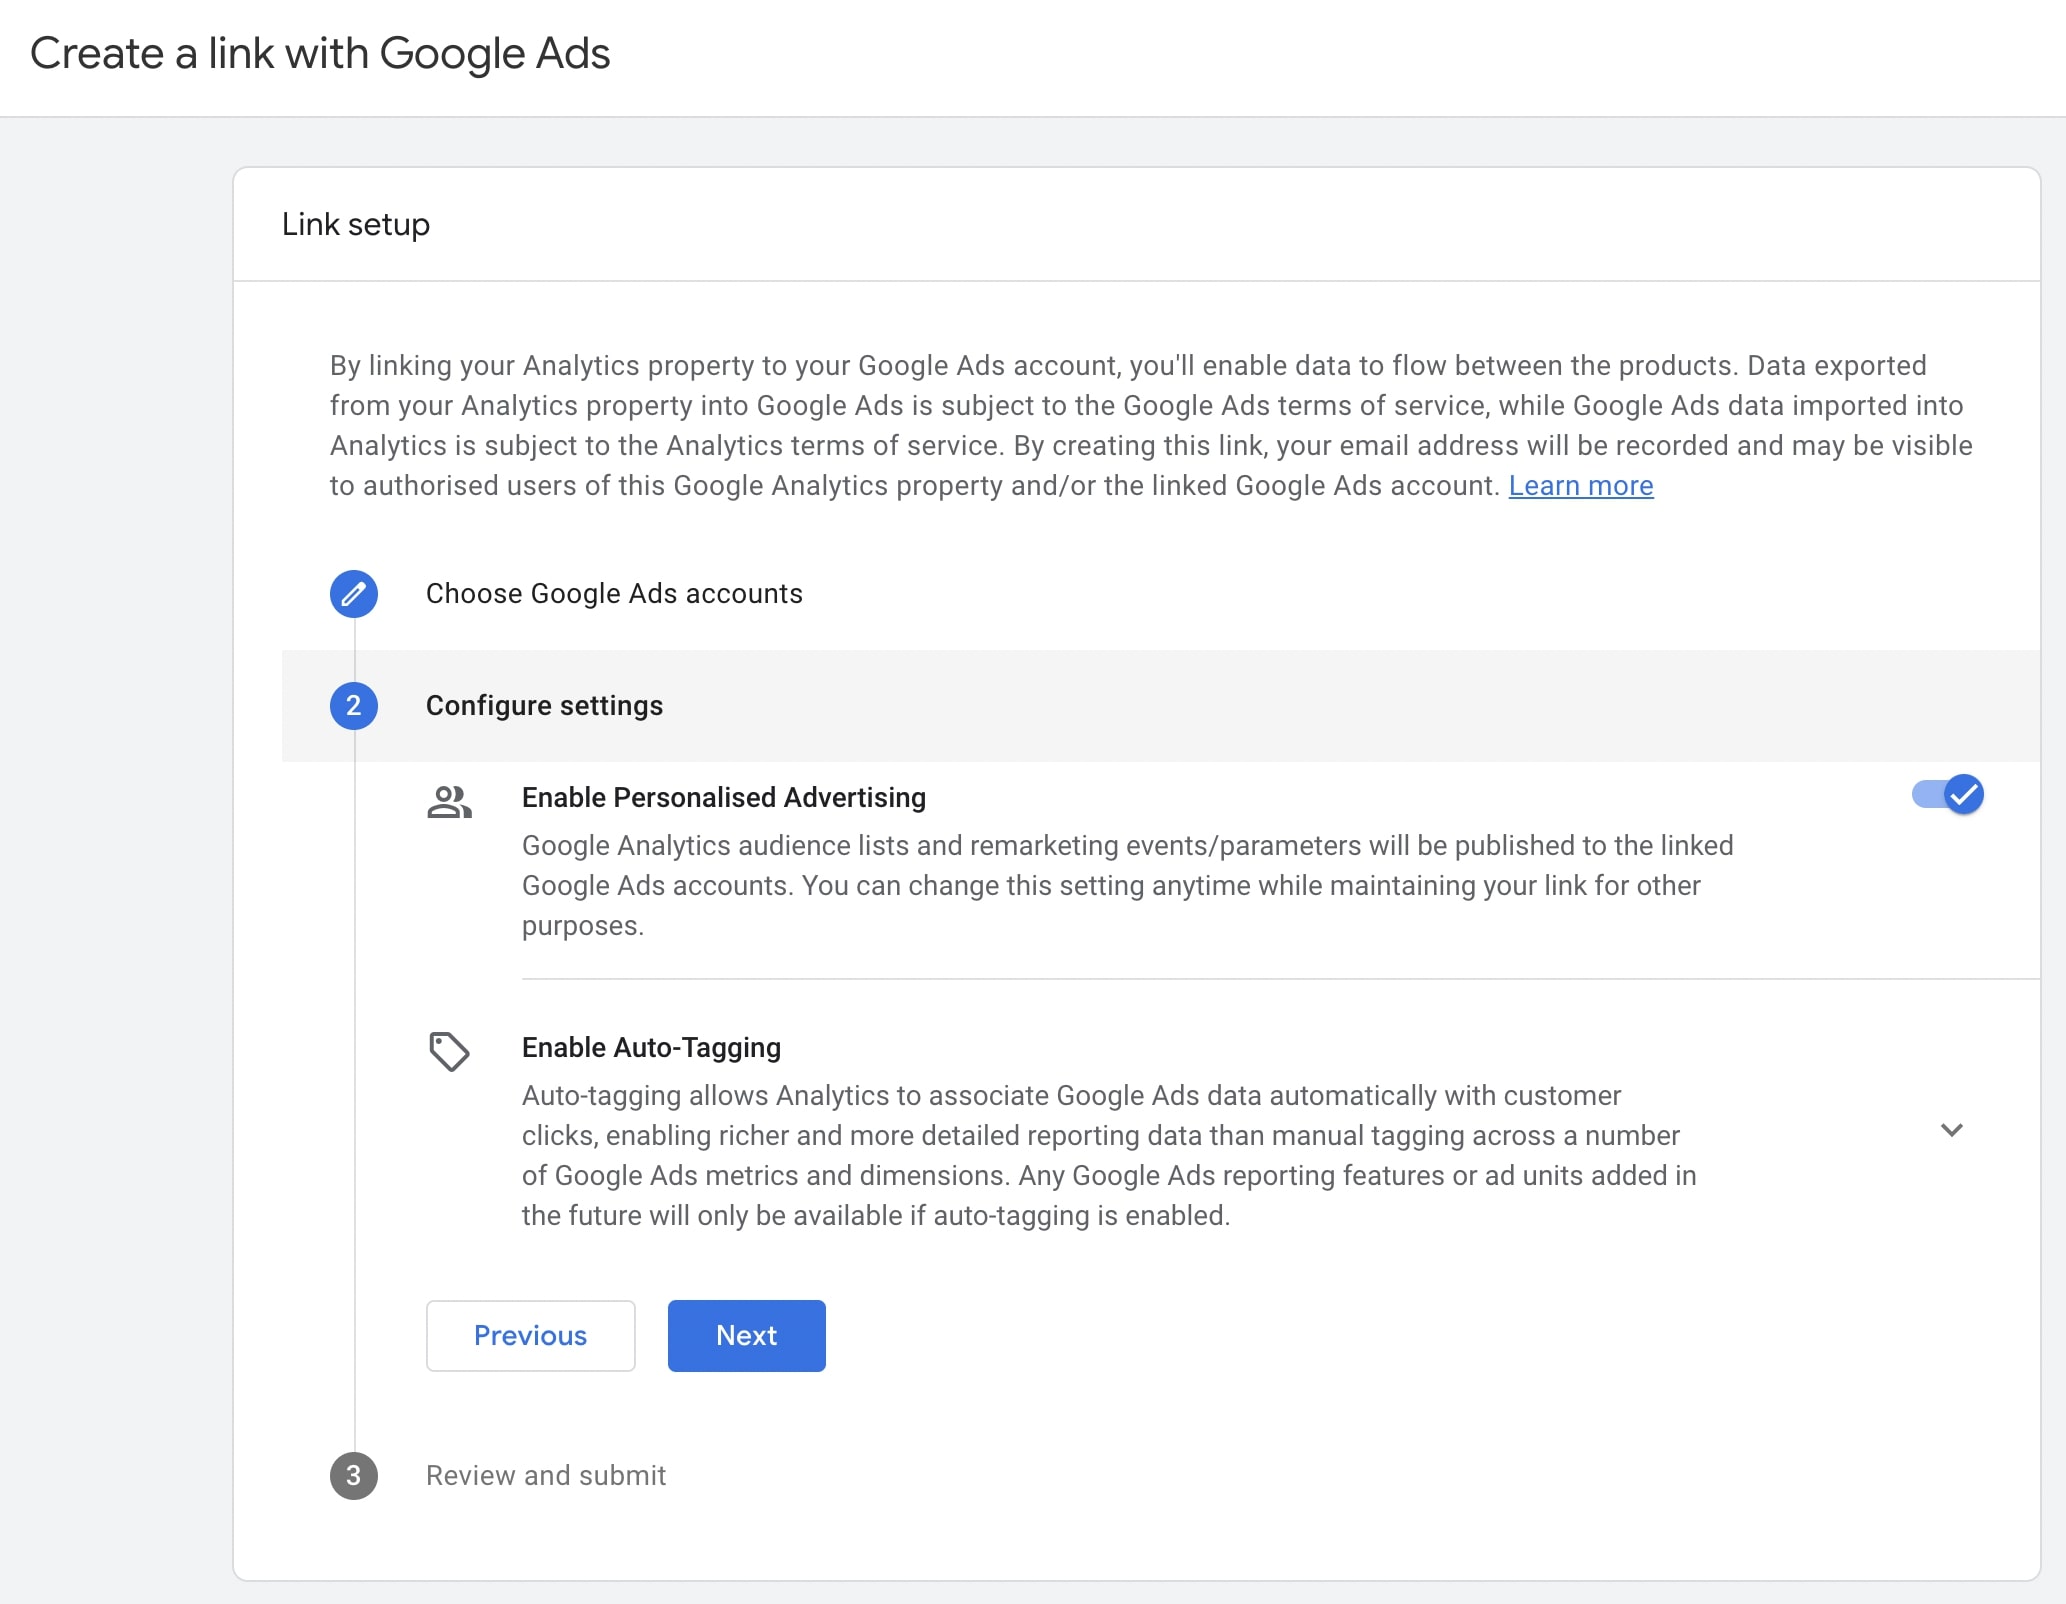Image resolution: width=2066 pixels, height=1604 pixels.
Task: Open the Learn more link
Action: coord(1581,486)
